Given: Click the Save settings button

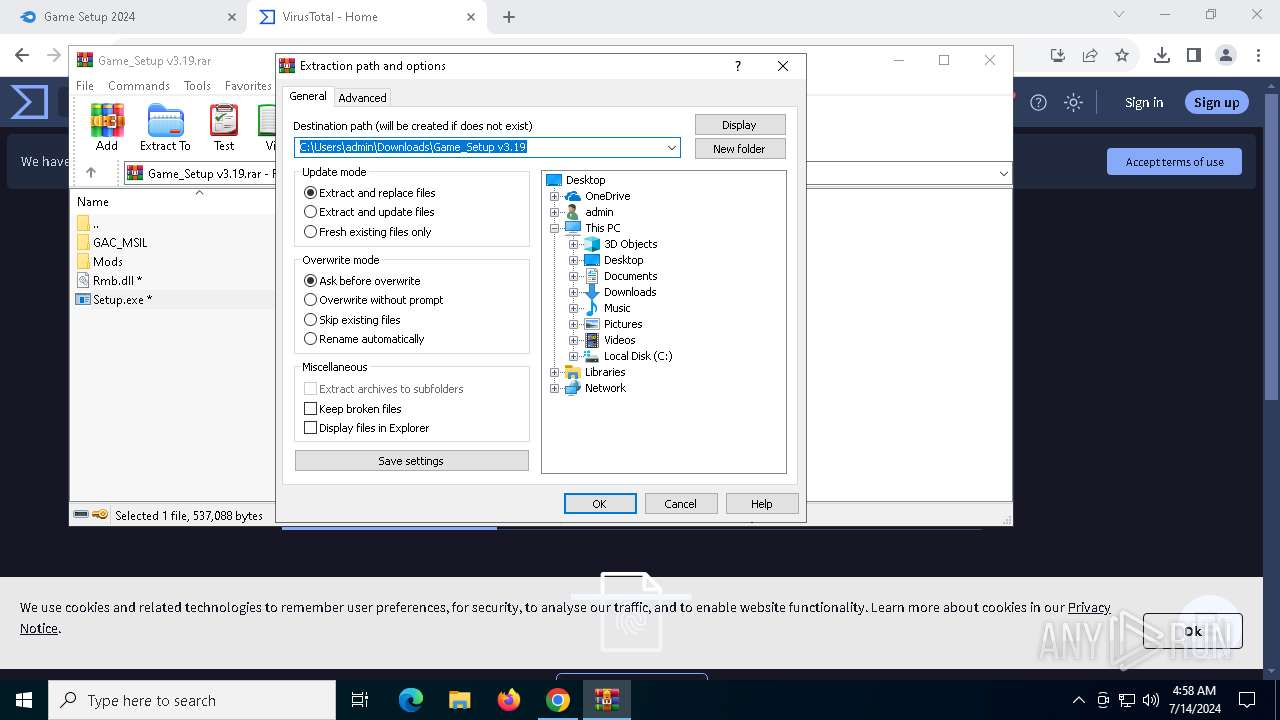Looking at the screenshot, I should (411, 461).
